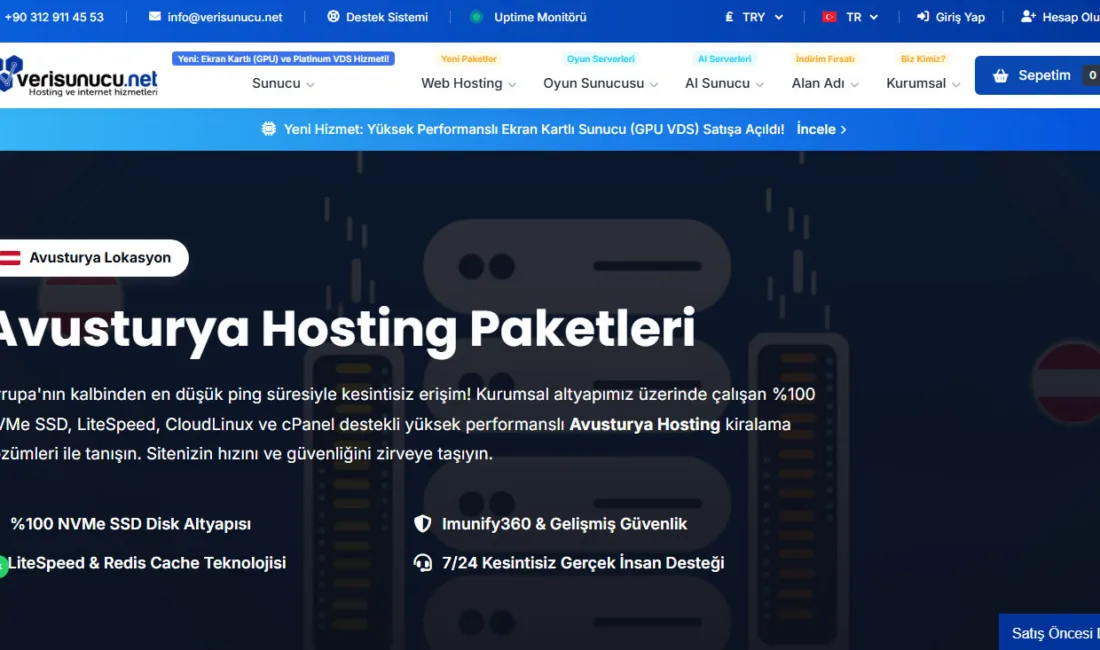Click the round Austrian flag graphic at the right edge
The height and width of the screenshot is (650, 1100).
tap(1067, 382)
